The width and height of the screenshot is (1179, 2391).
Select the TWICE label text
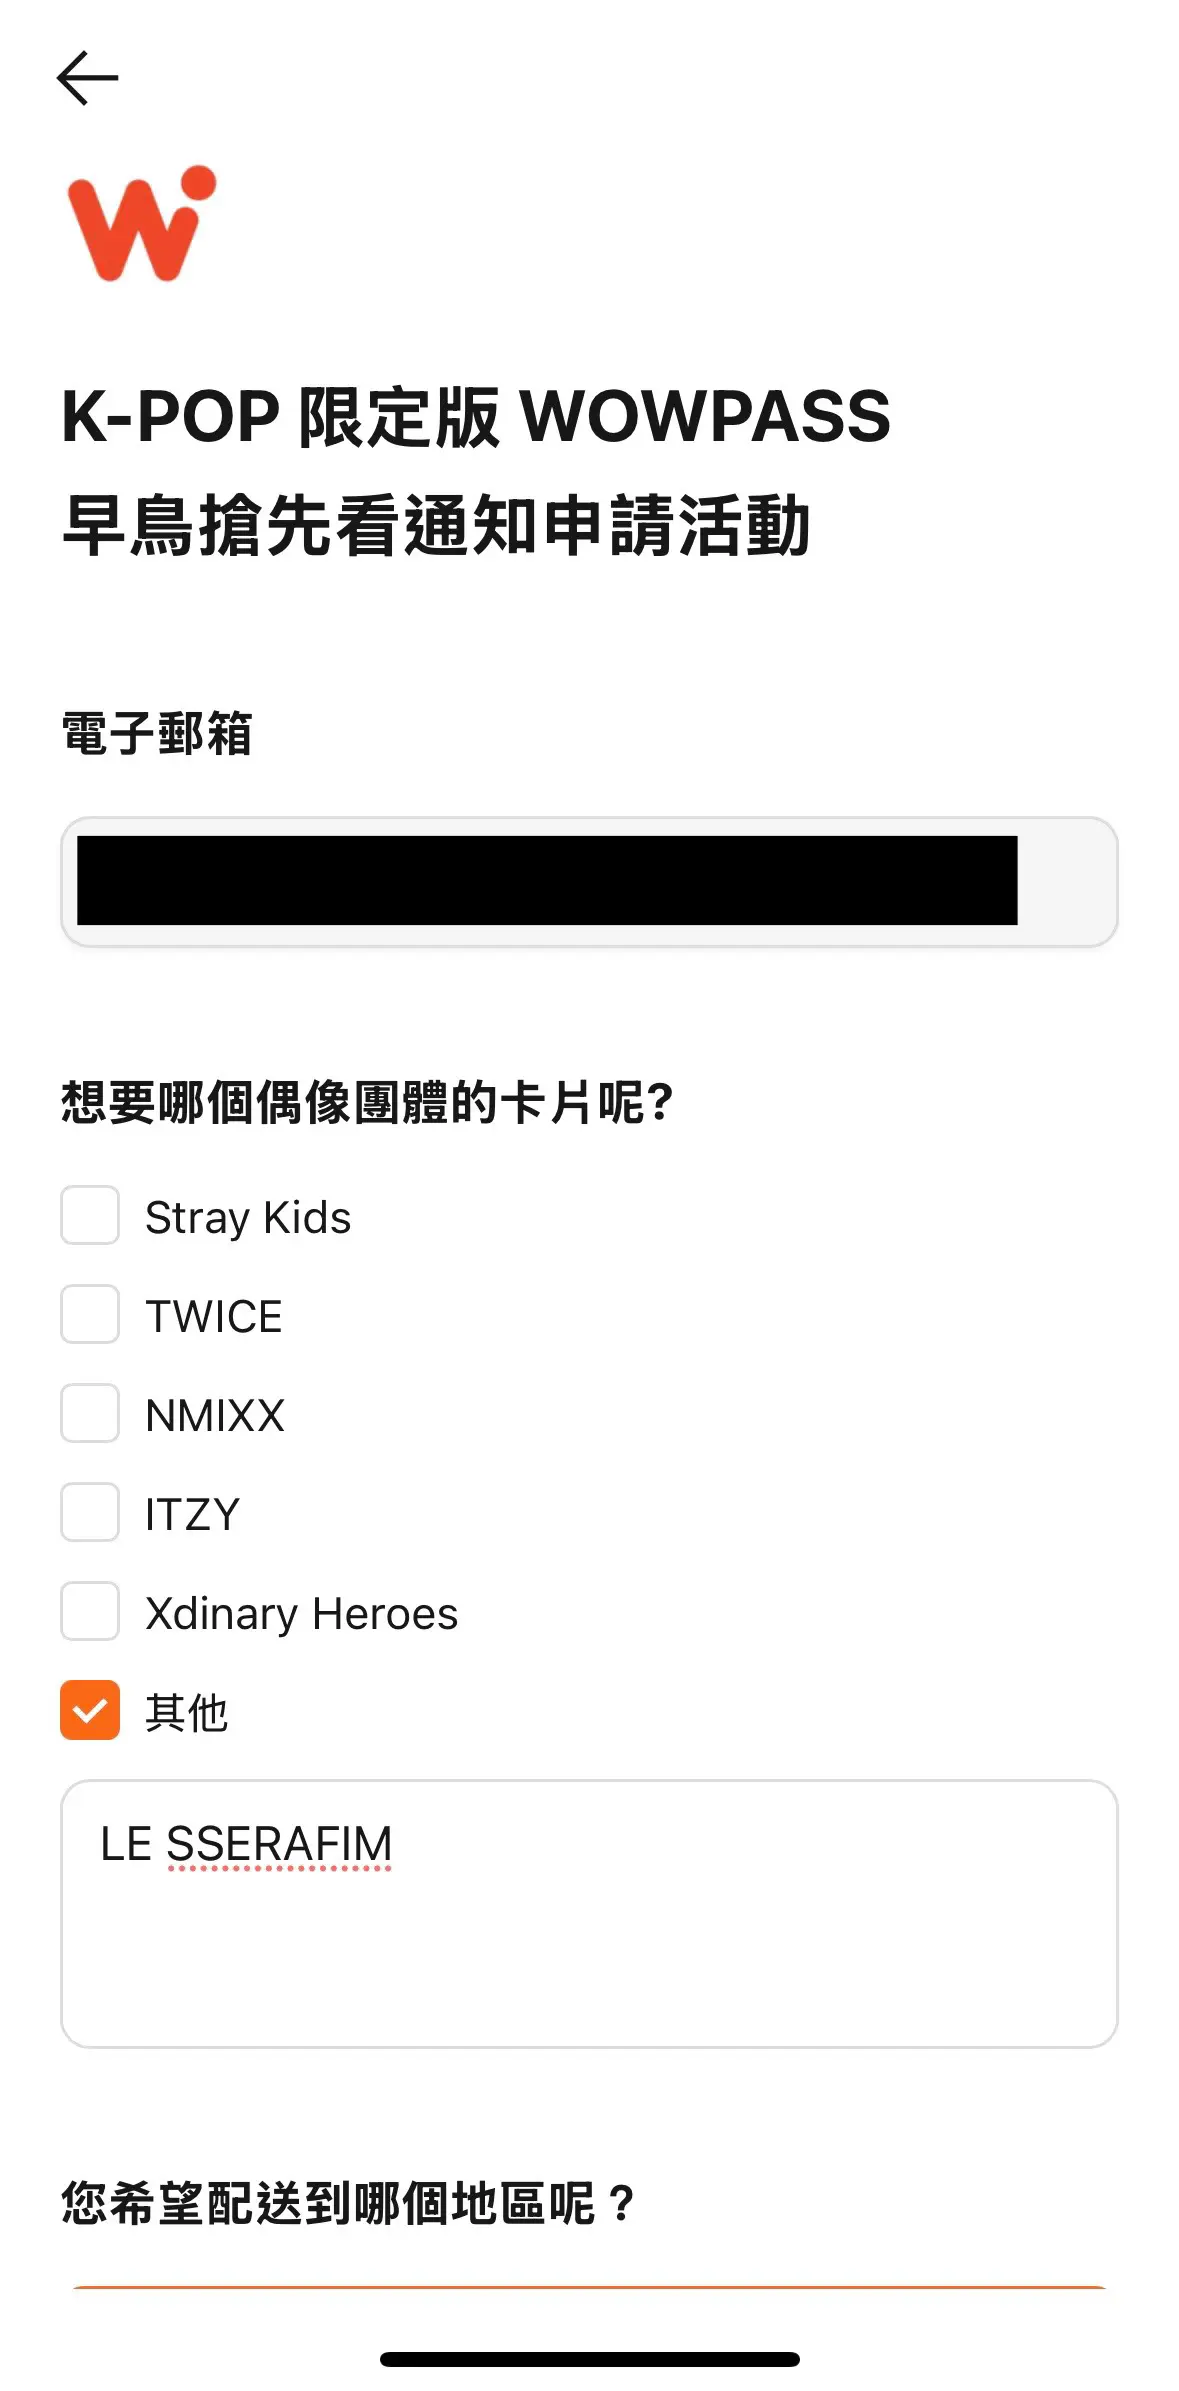pos(214,1316)
